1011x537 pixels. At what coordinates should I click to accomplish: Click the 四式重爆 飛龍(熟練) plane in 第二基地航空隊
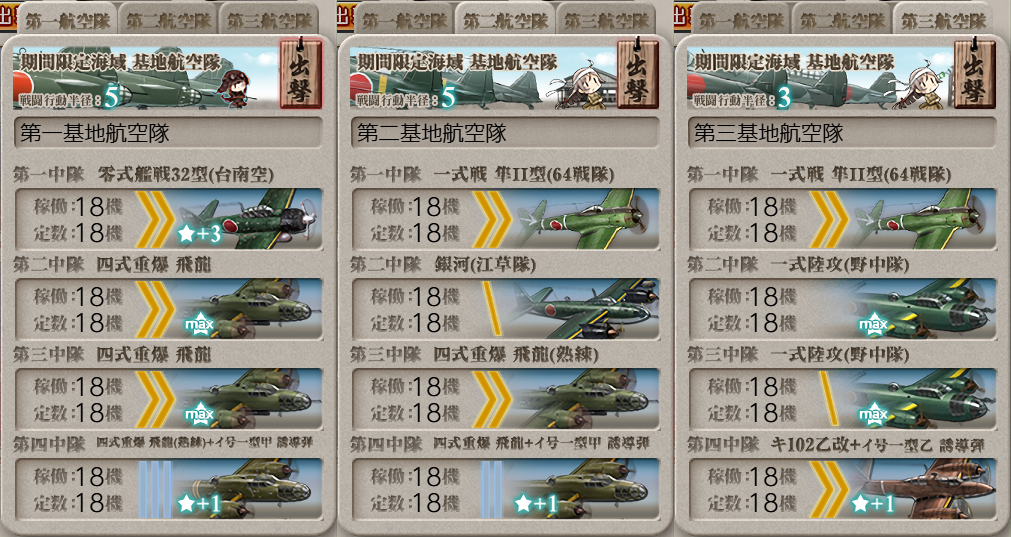[585, 399]
